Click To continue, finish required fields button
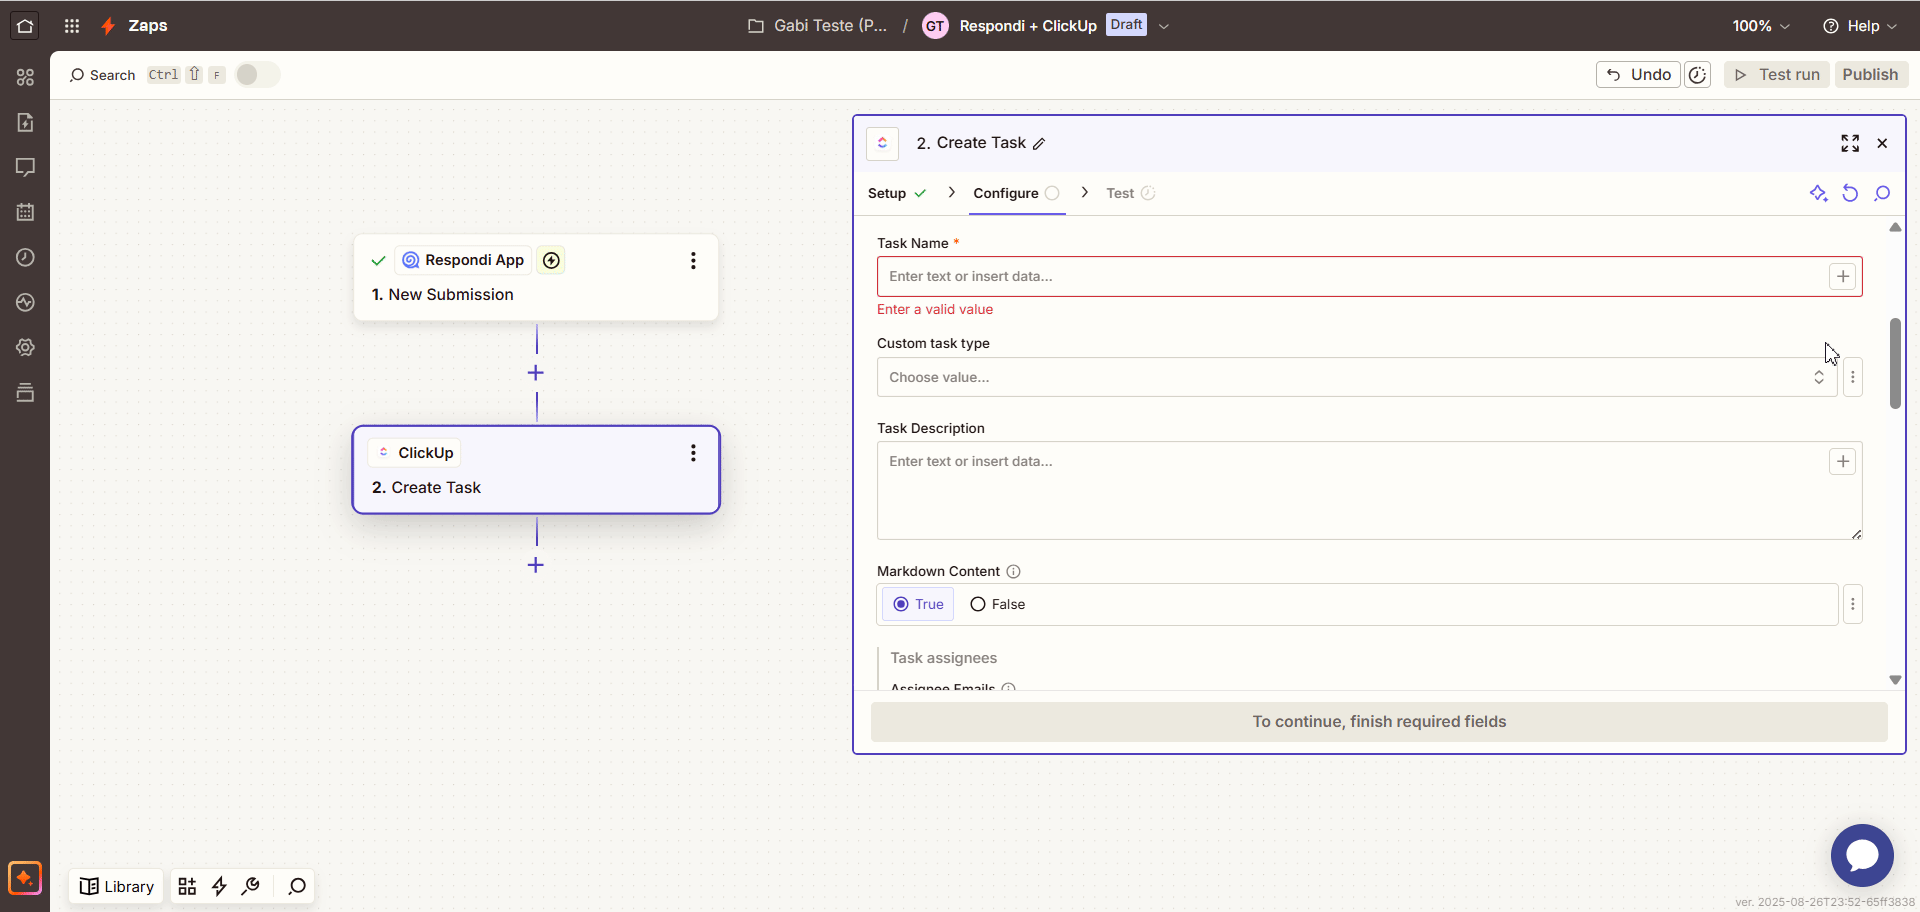The height and width of the screenshot is (912, 1920). [x=1379, y=722]
